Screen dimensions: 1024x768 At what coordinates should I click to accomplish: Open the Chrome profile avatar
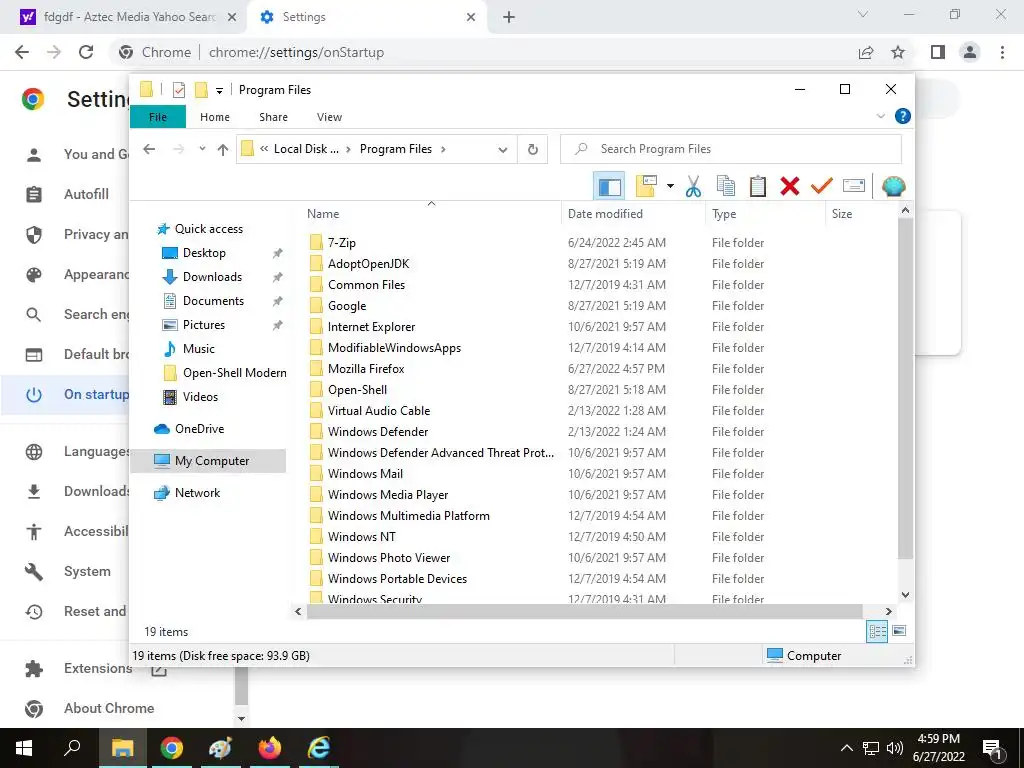[970, 52]
